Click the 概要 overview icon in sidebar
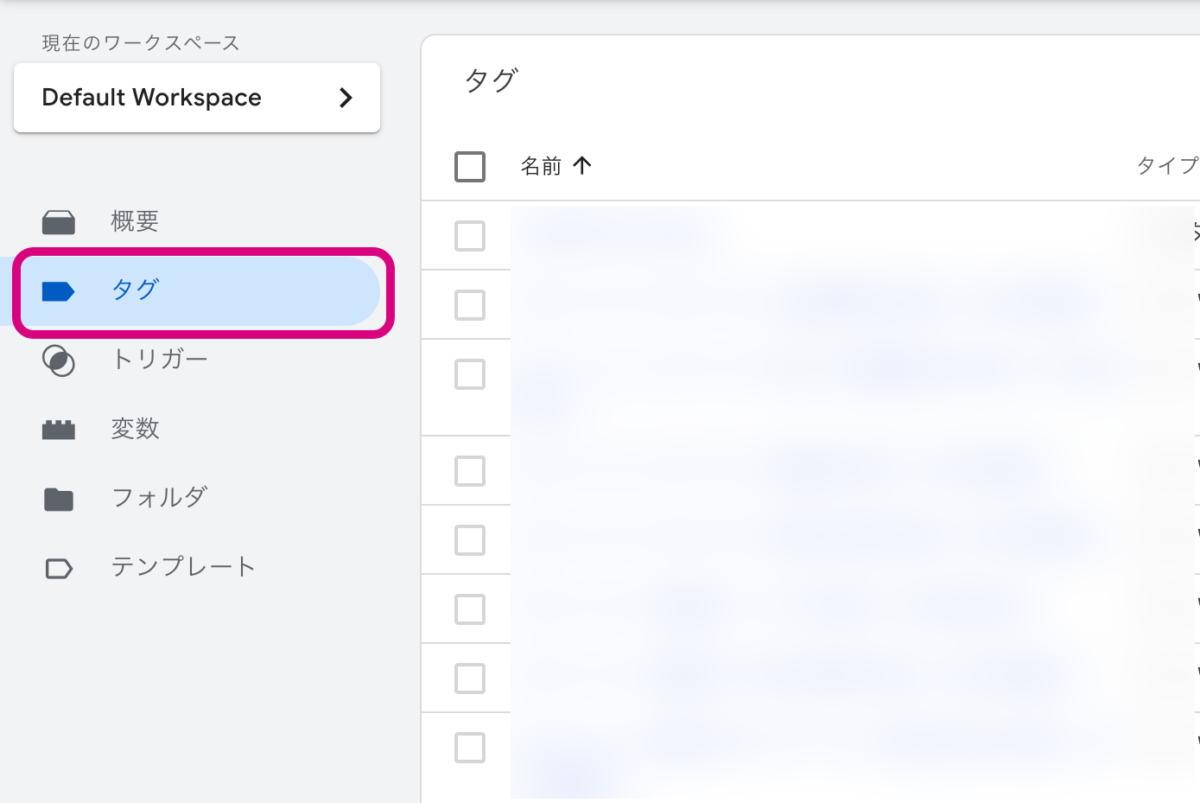Image resolution: width=1200 pixels, height=803 pixels. (59, 222)
